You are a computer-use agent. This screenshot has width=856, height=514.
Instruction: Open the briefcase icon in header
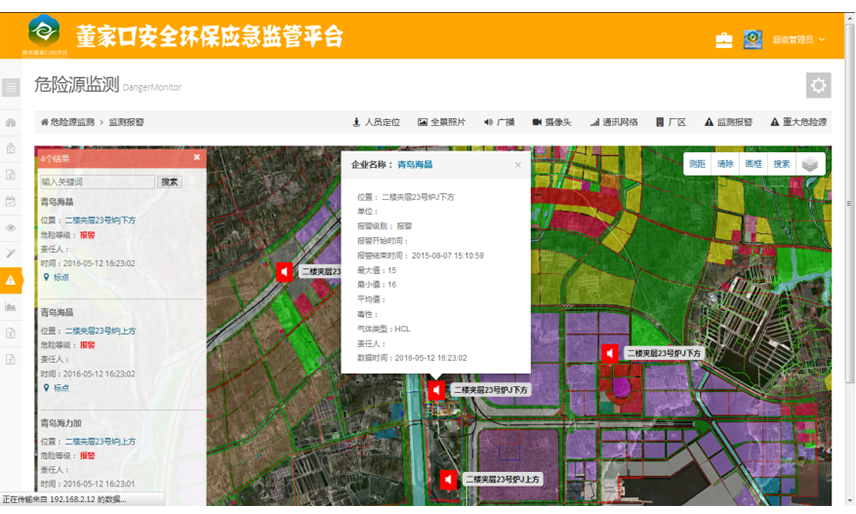click(x=724, y=40)
